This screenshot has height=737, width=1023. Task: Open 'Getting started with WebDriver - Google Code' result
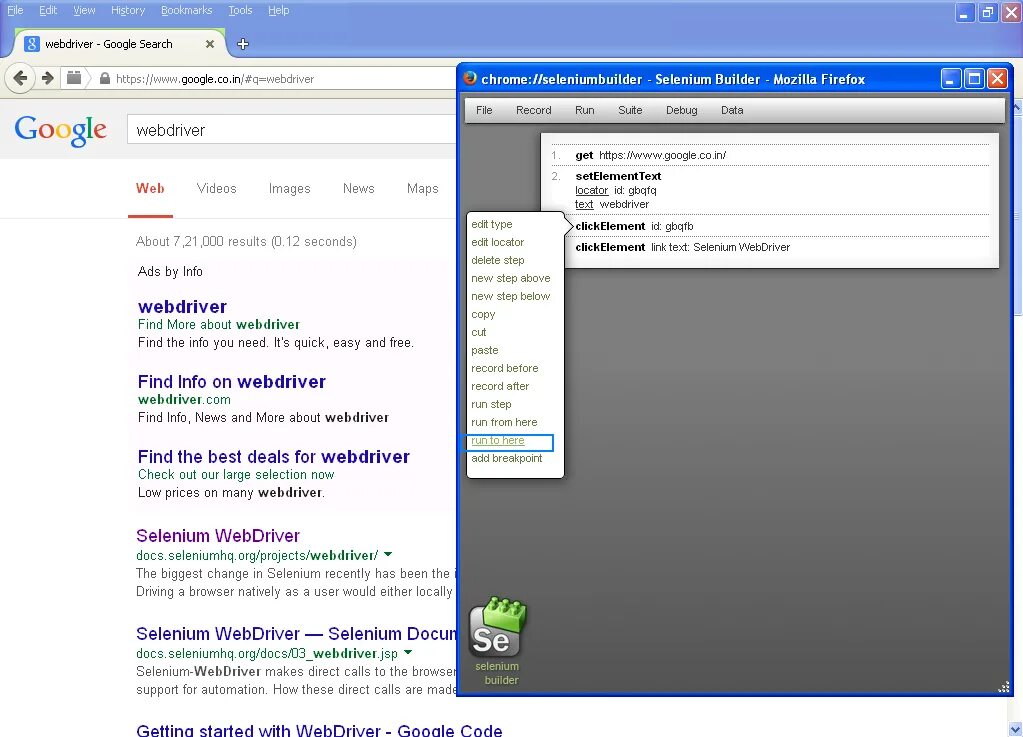tap(319, 729)
